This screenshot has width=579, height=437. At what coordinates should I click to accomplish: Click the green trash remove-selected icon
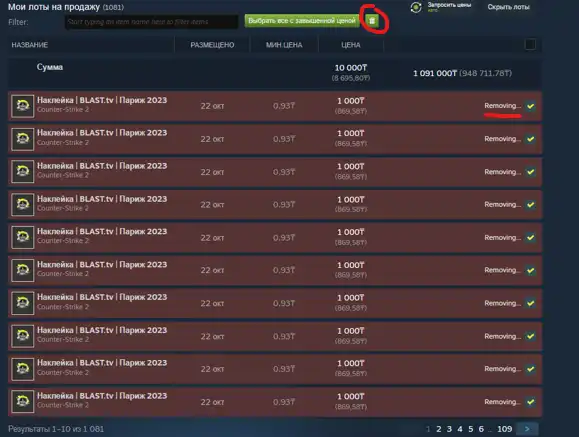tap(372, 21)
